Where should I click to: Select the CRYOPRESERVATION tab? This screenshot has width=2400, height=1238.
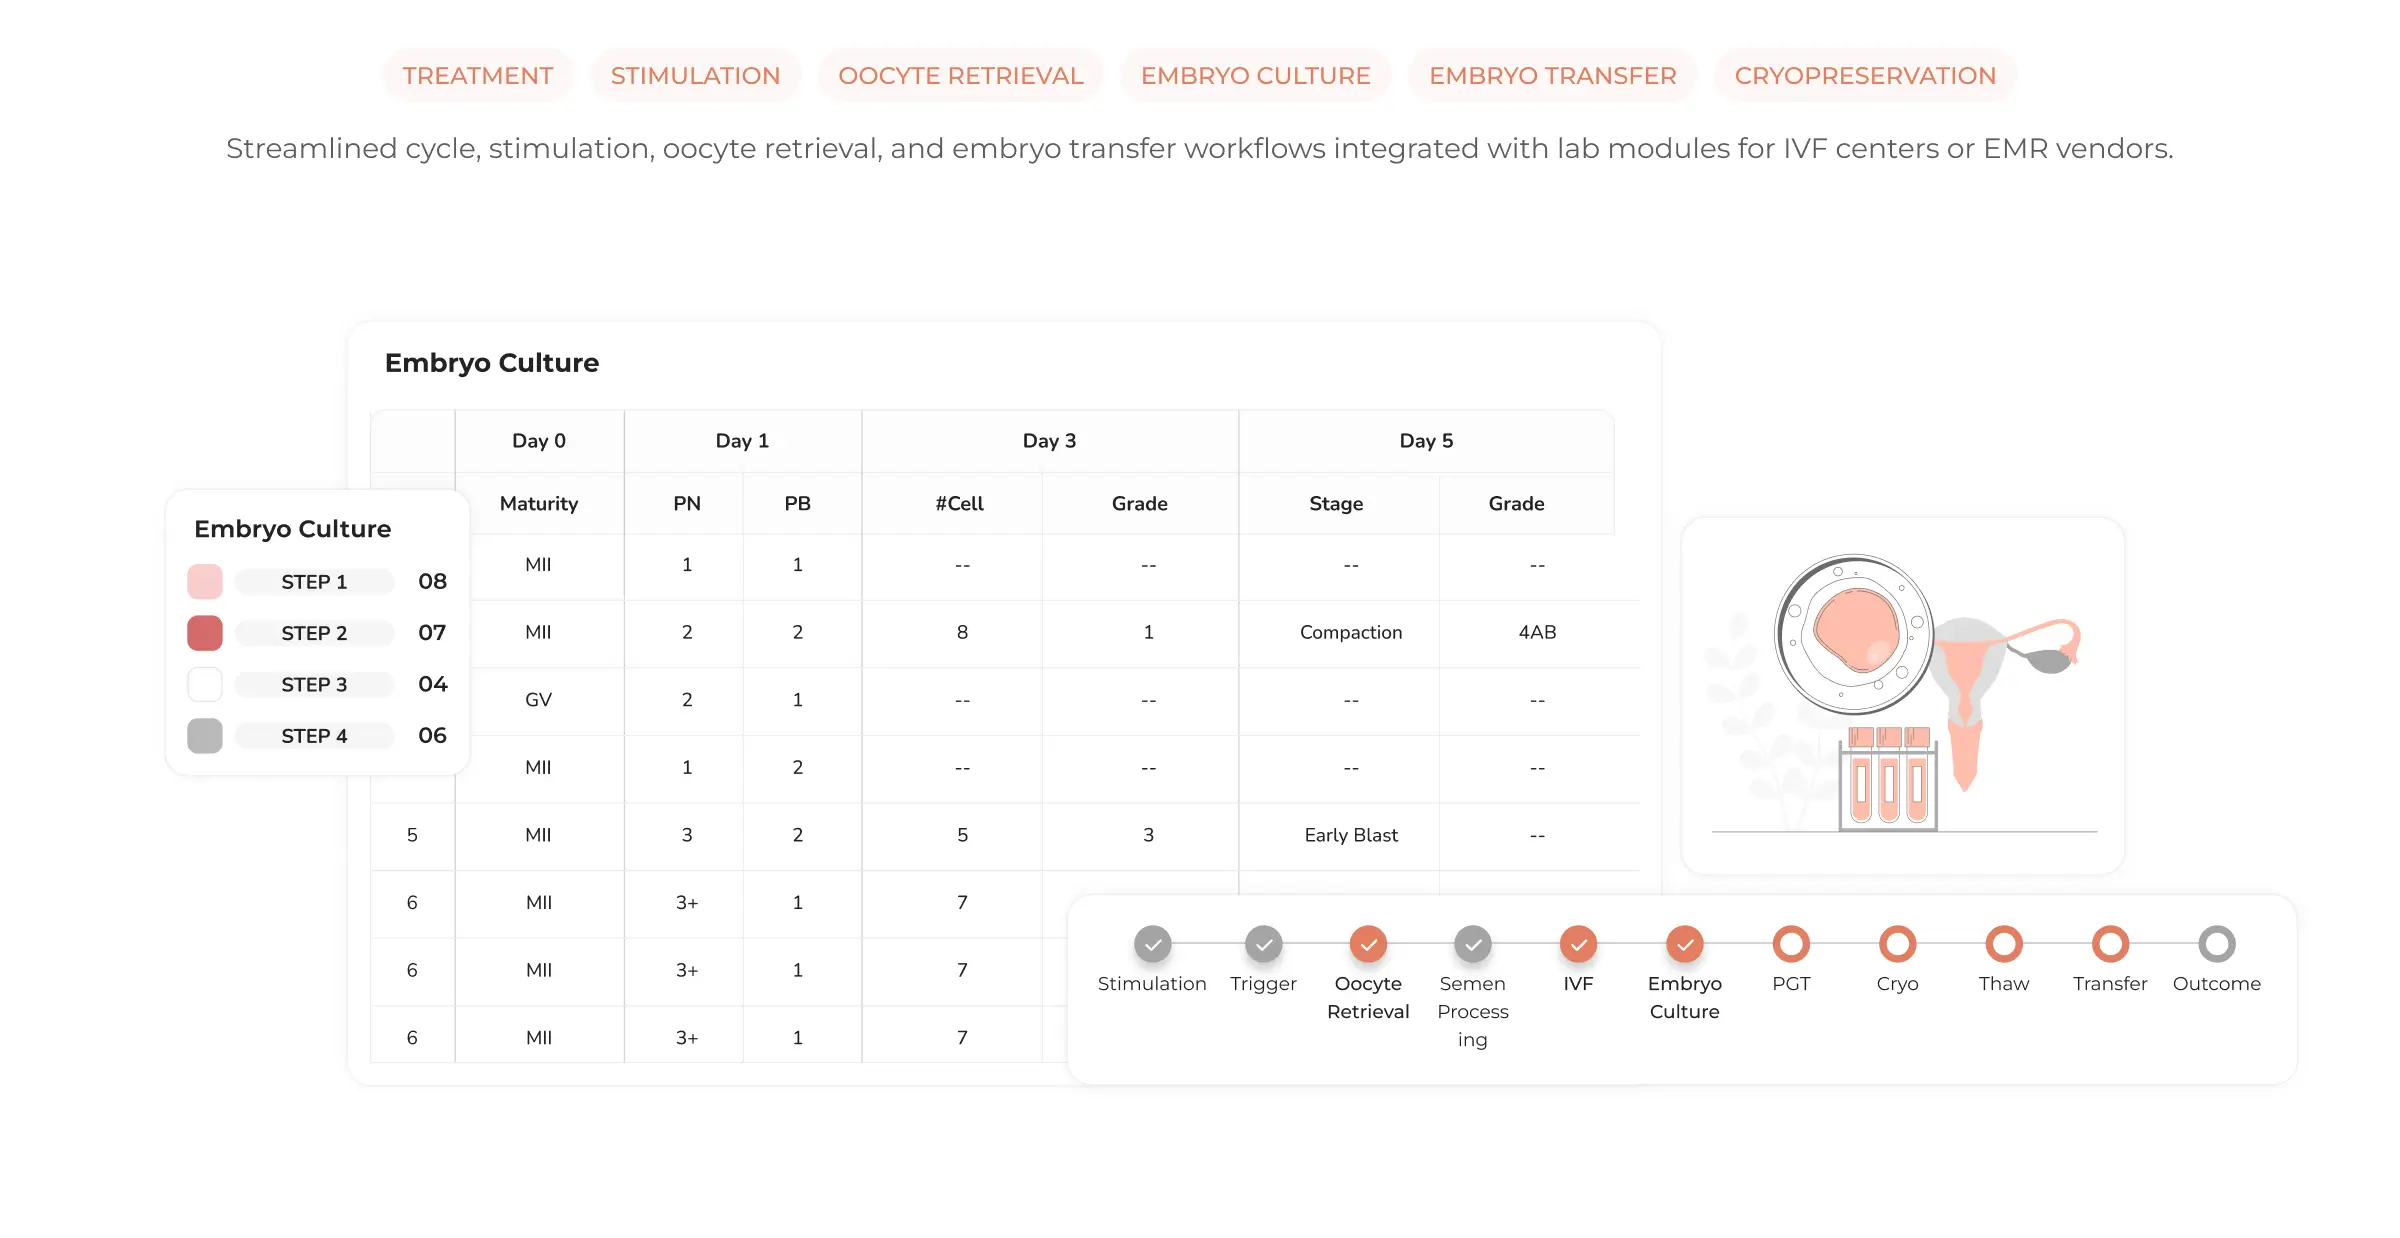1864,76
